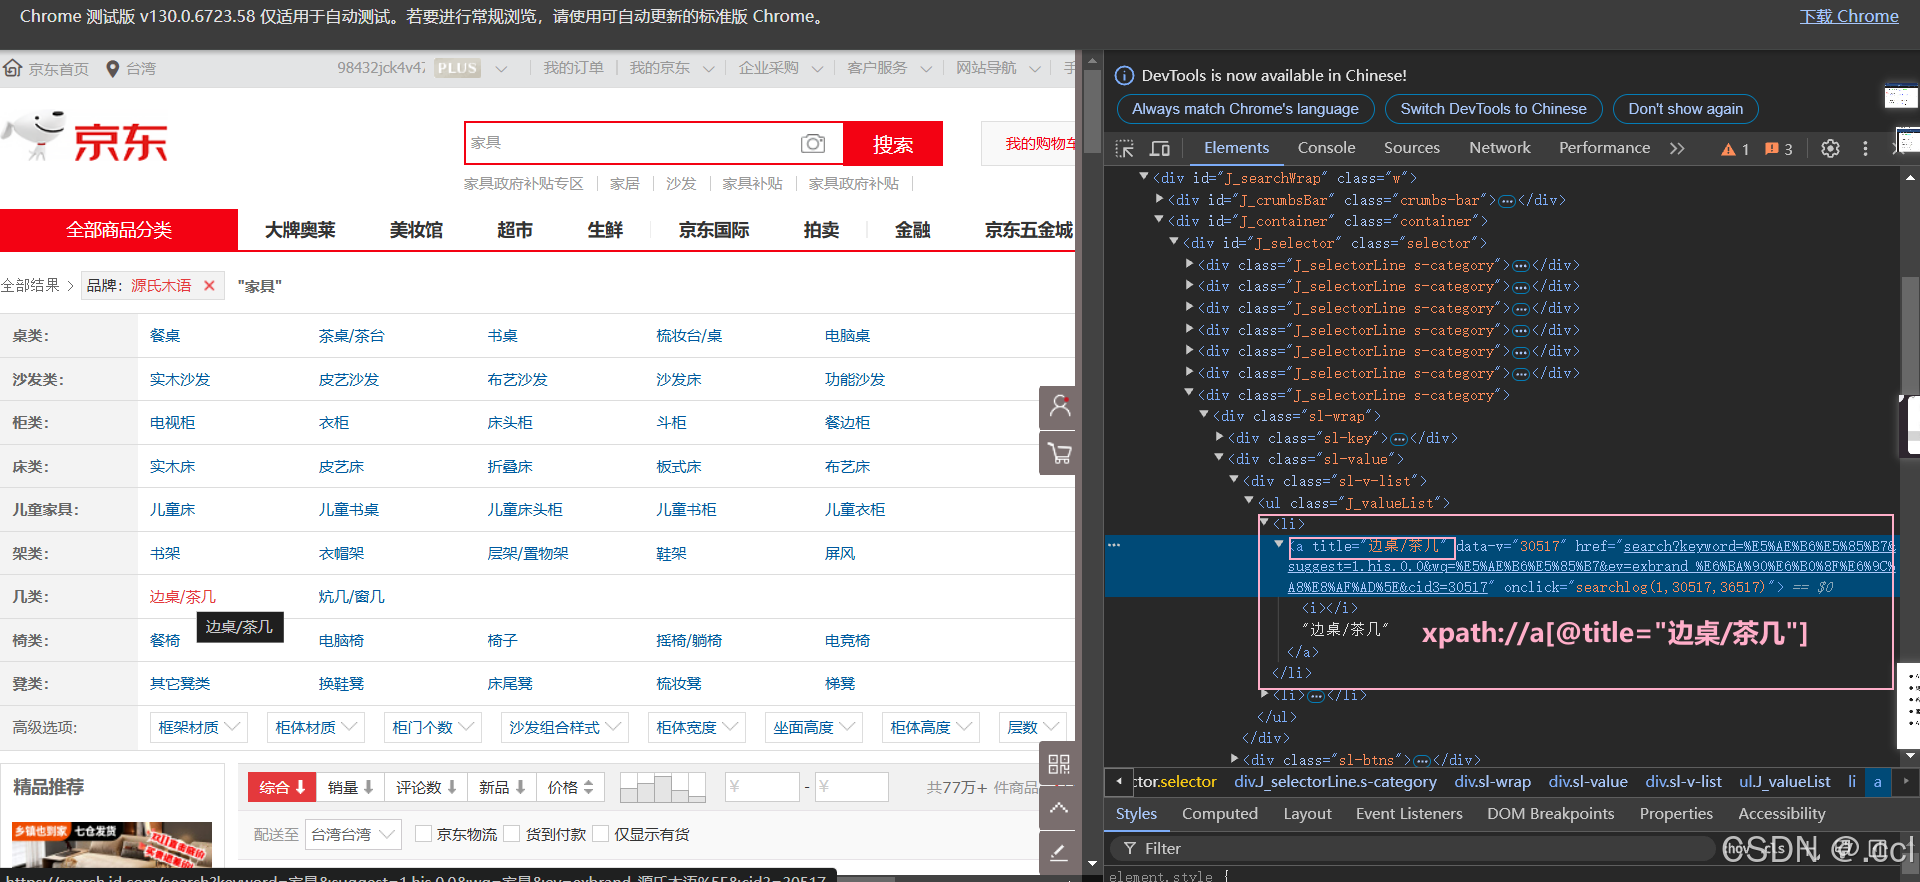Collapse the J_valueList ul node
The height and width of the screenshot is (882, 1920).
[x=1249, y=501]
